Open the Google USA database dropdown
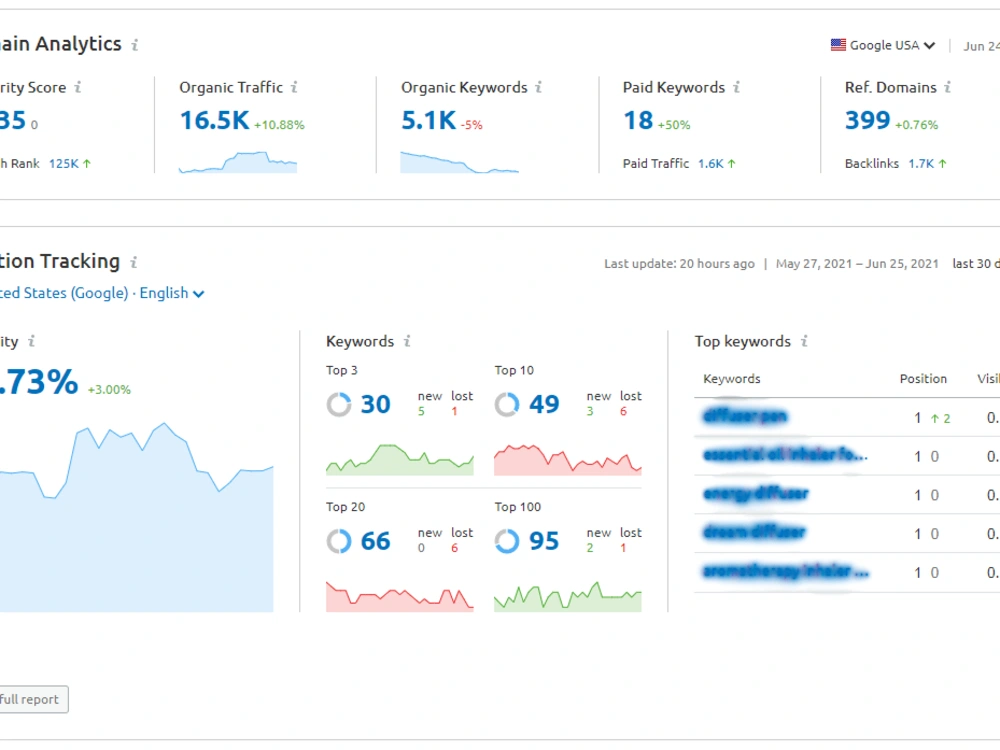1000x750 pixels. 883,45
